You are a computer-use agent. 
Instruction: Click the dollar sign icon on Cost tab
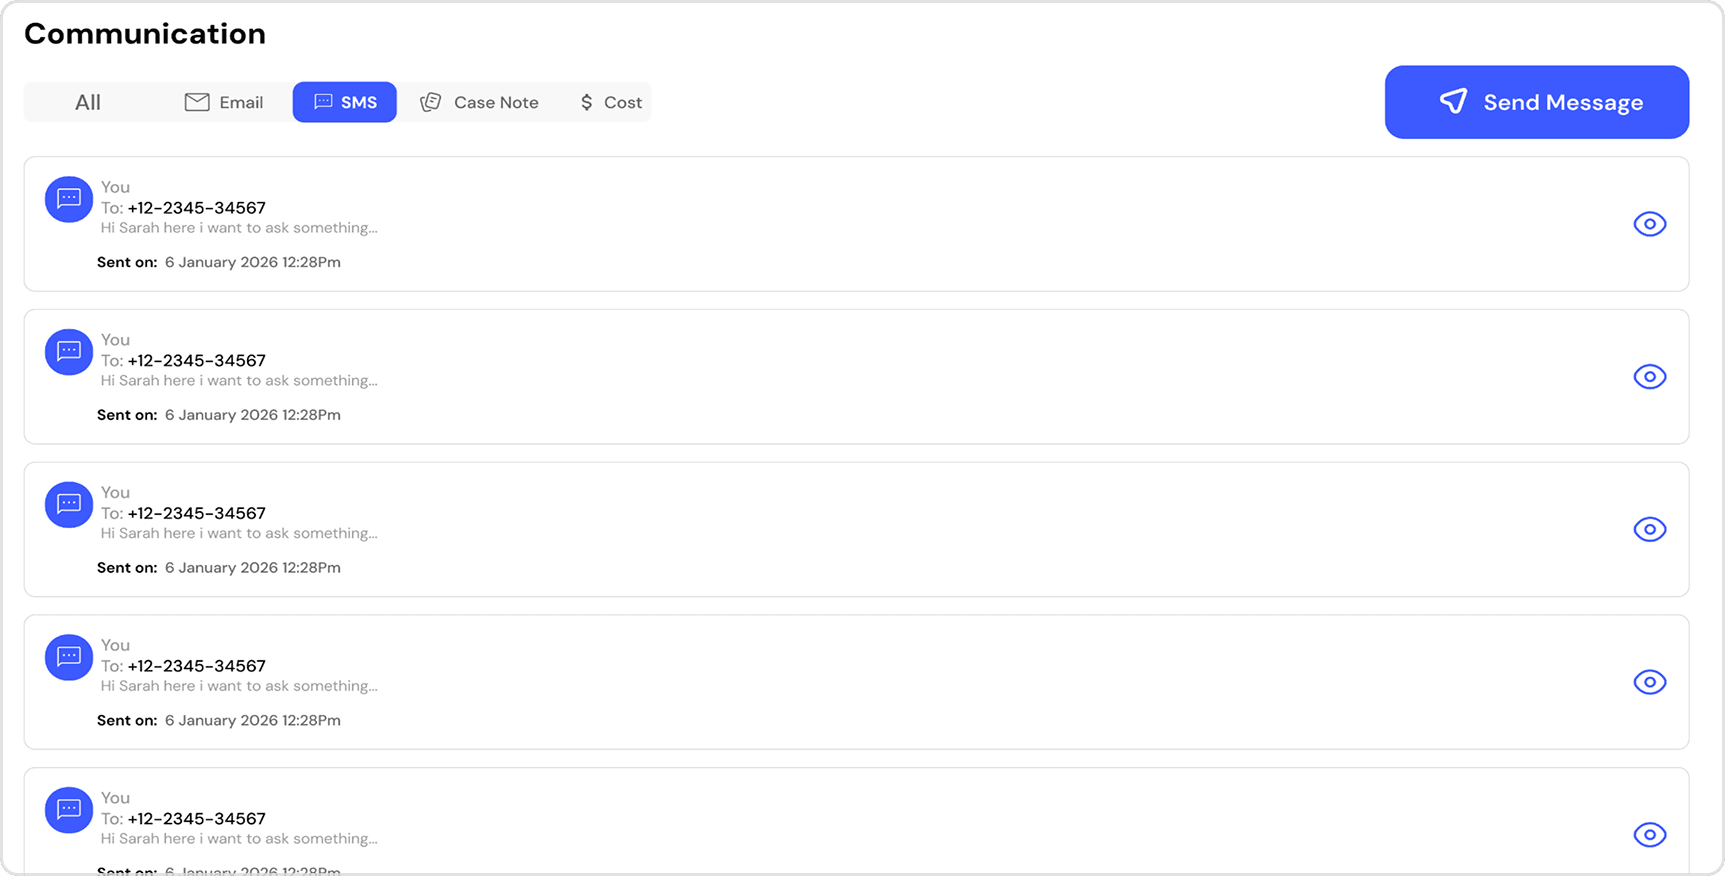pos(586,102)
